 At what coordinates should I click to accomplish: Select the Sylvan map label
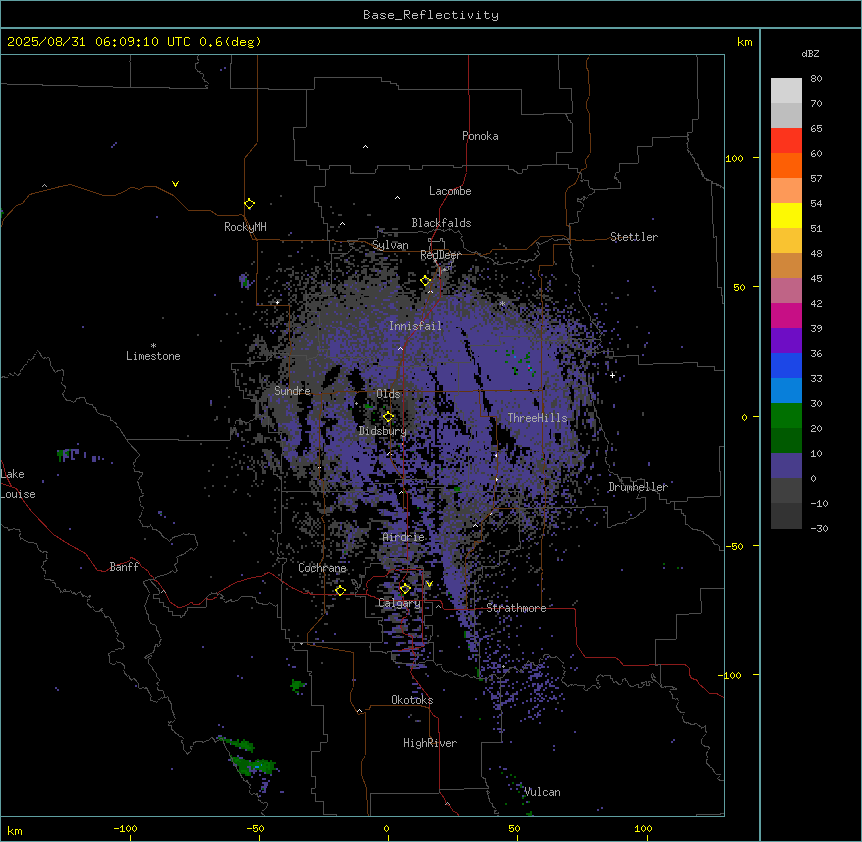coord(390,245)
